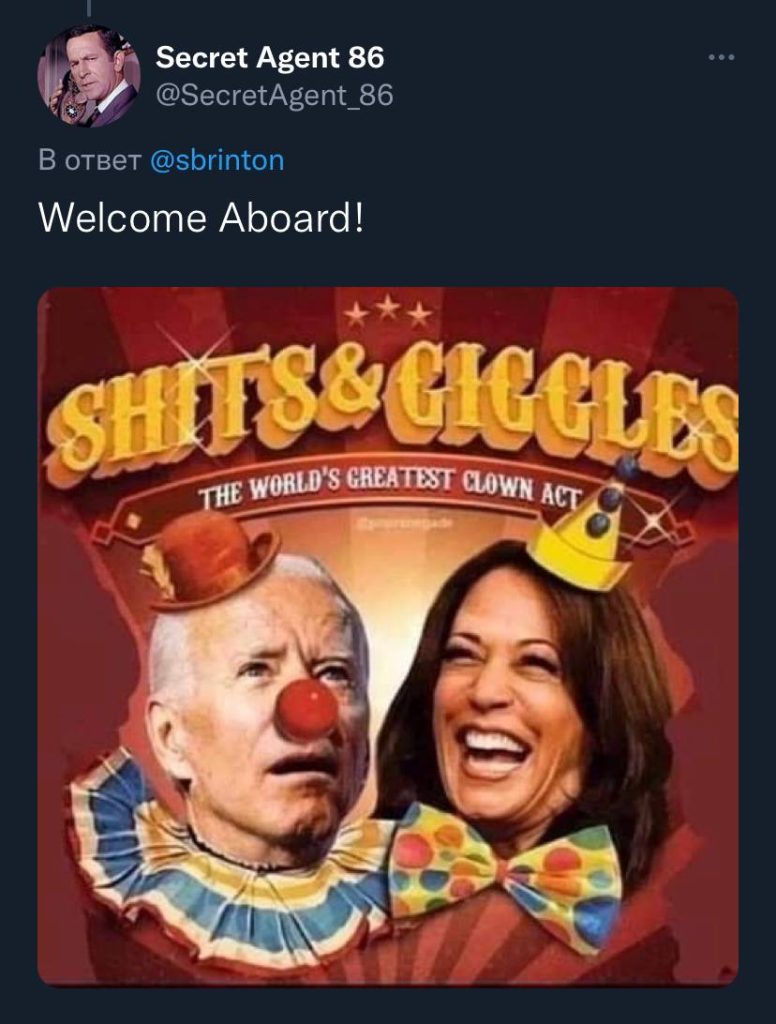Click the polka-dot bow tie in image
This screenshot has height=1024, width=776.
point(505,873)
